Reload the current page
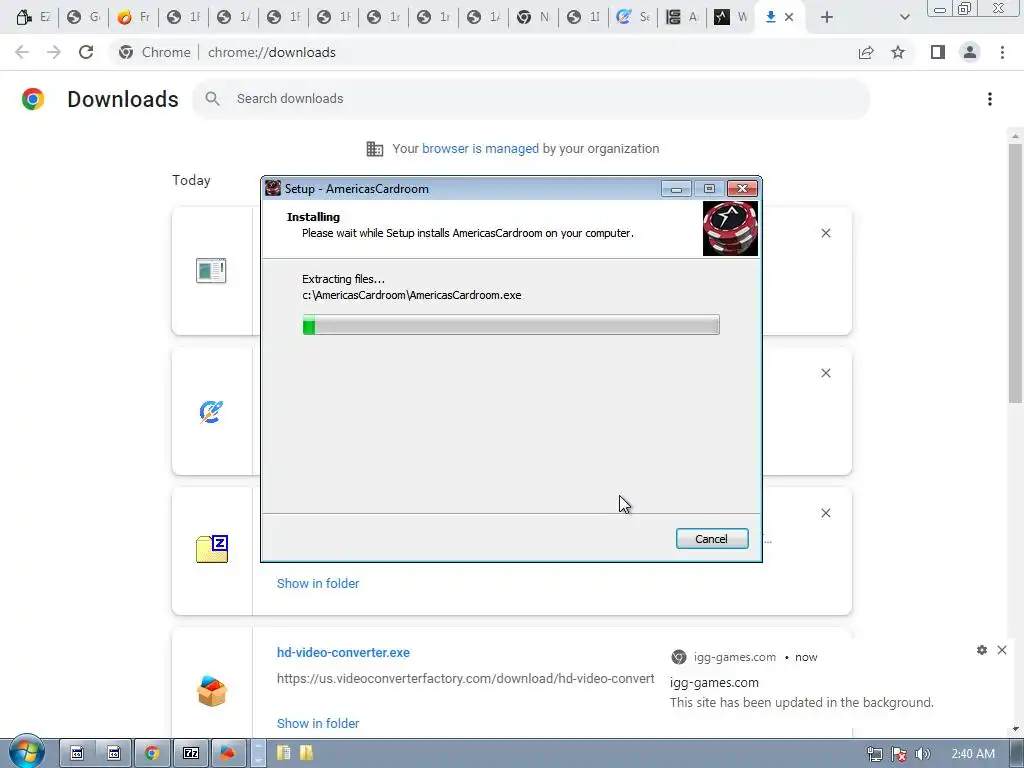The height and width of the screenshot is (768, 1024). click(x=86, y=52)
